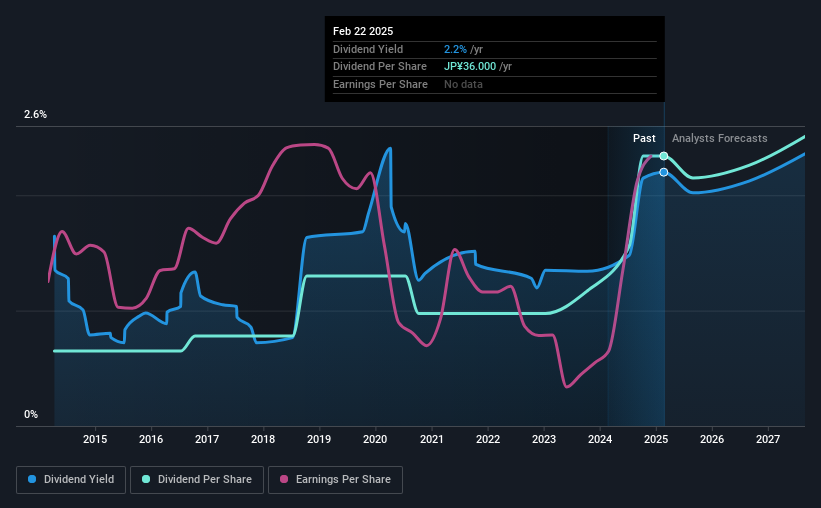Image resolution: width=821 pixels, height=508 pixels.
Task: Click the Past label on chart
Action: pos(644,138)
